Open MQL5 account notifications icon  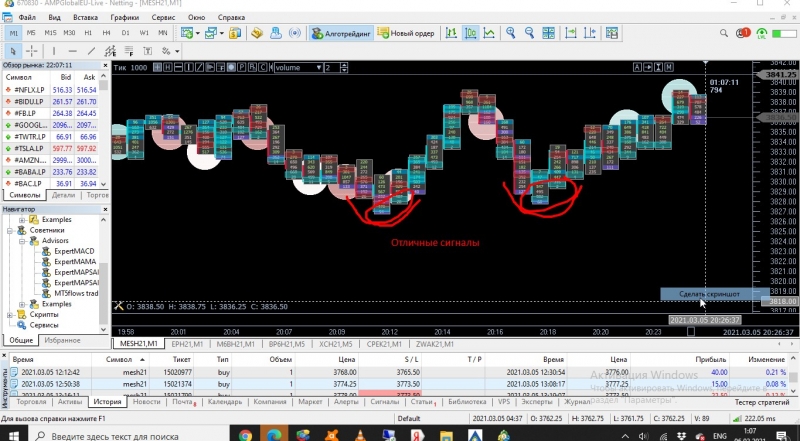(742, 33)
